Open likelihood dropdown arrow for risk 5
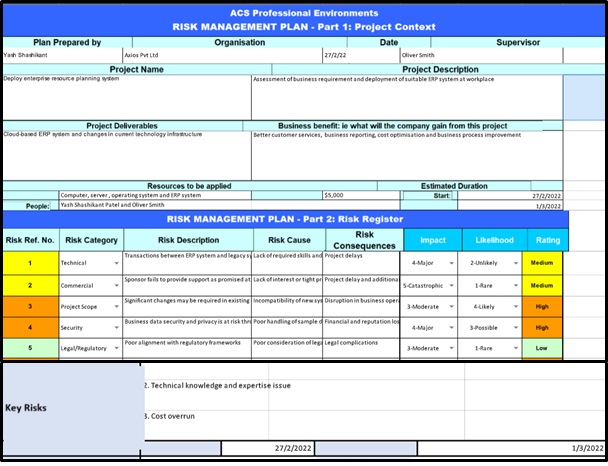The image size is (608, 466). (516, 348)
